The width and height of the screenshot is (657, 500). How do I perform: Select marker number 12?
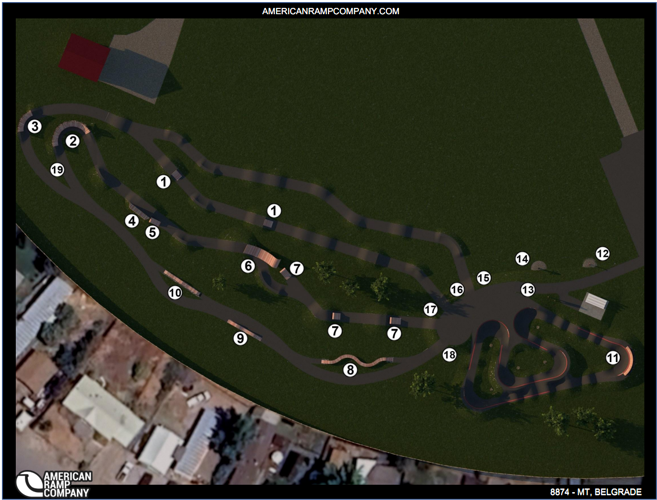click(x=602, y=254)
